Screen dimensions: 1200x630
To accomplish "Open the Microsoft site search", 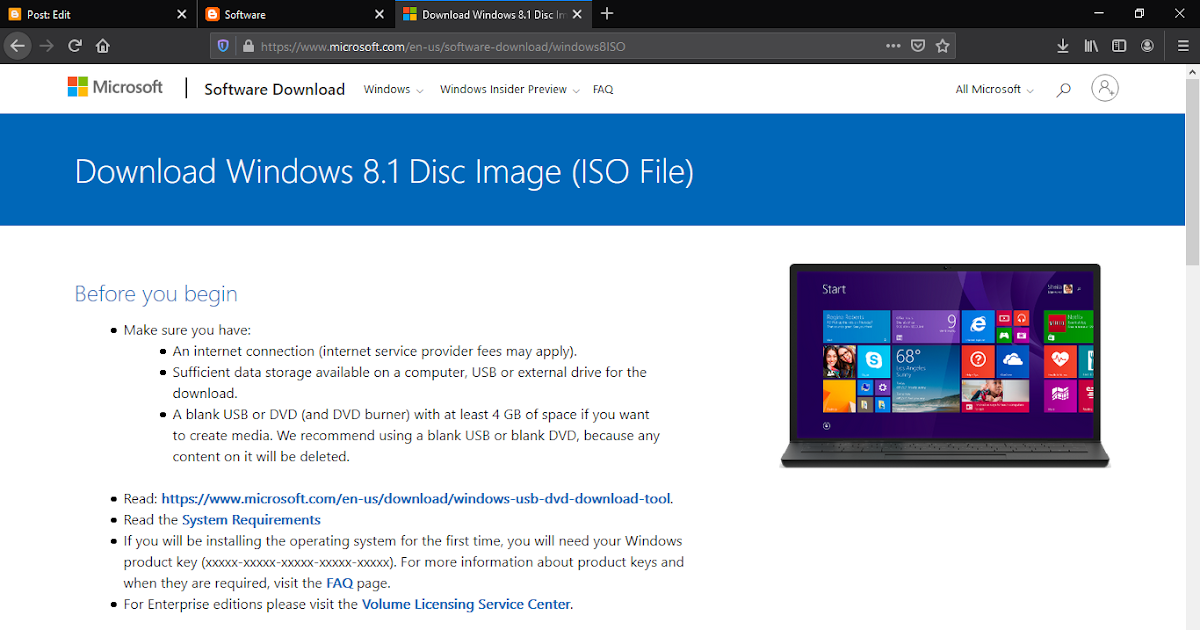I will (x=1063, y=90).
